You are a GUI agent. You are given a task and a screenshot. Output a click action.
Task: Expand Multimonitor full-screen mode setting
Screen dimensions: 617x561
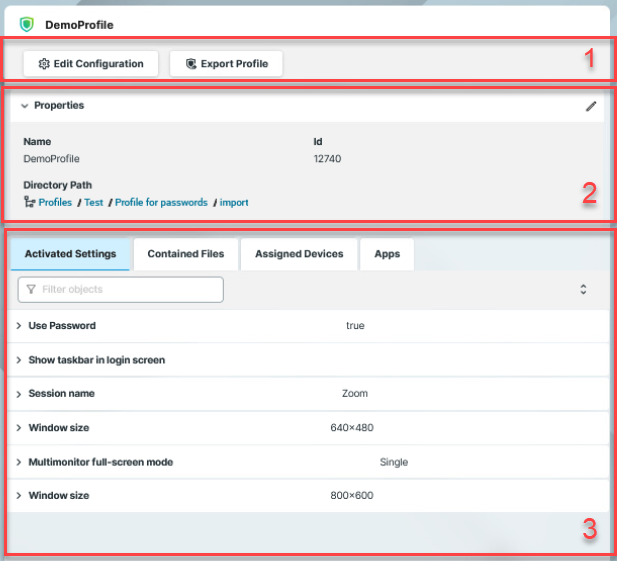[x=19, y=462]
